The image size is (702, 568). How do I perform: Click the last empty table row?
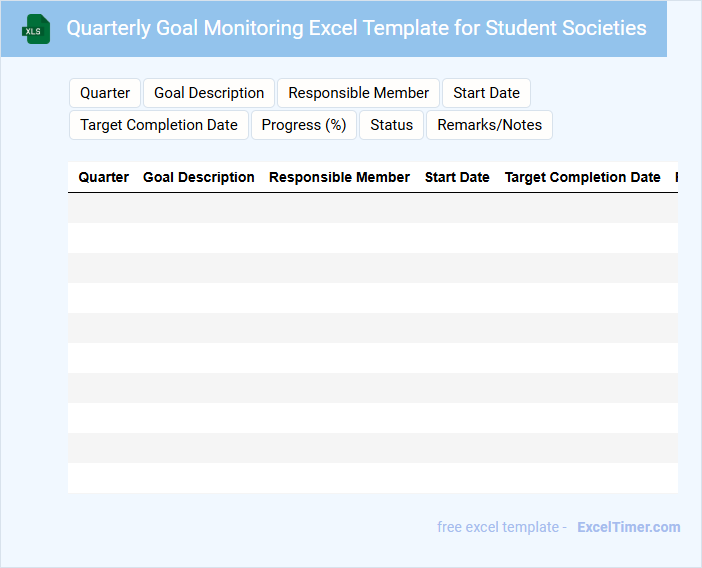372,478
